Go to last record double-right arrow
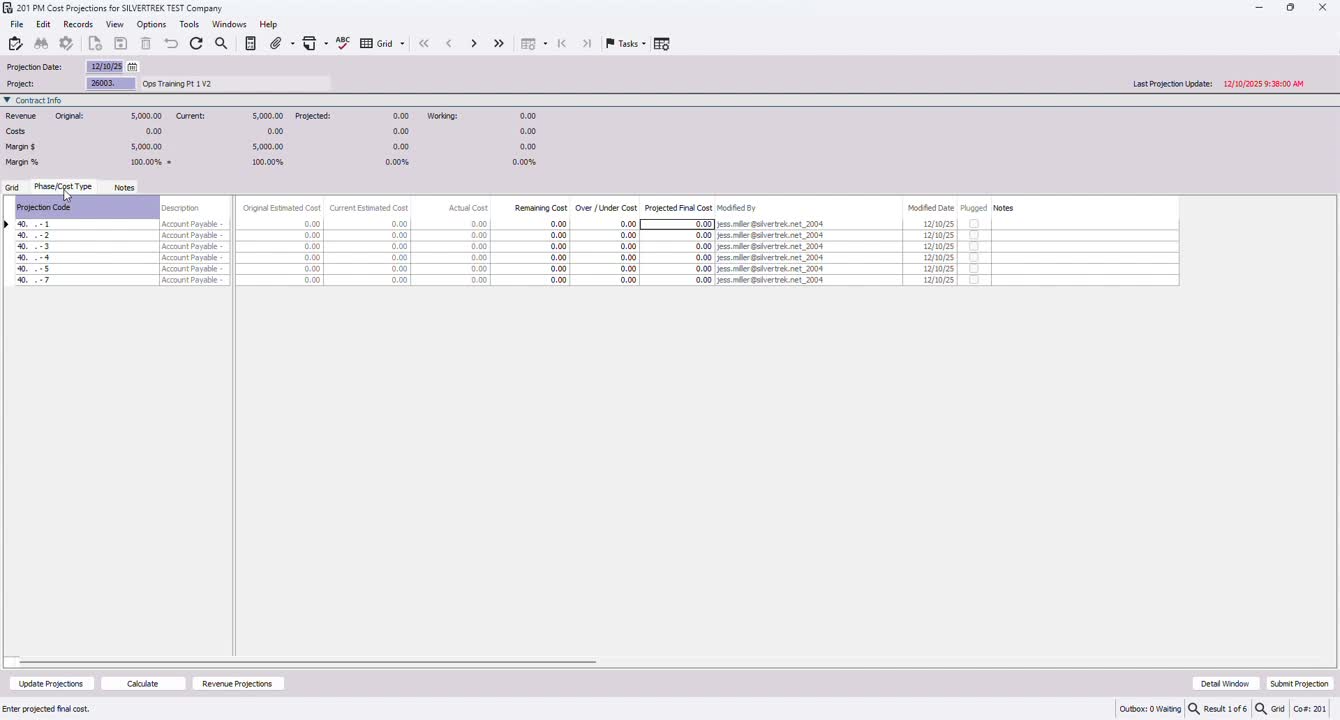 point(499,44)
